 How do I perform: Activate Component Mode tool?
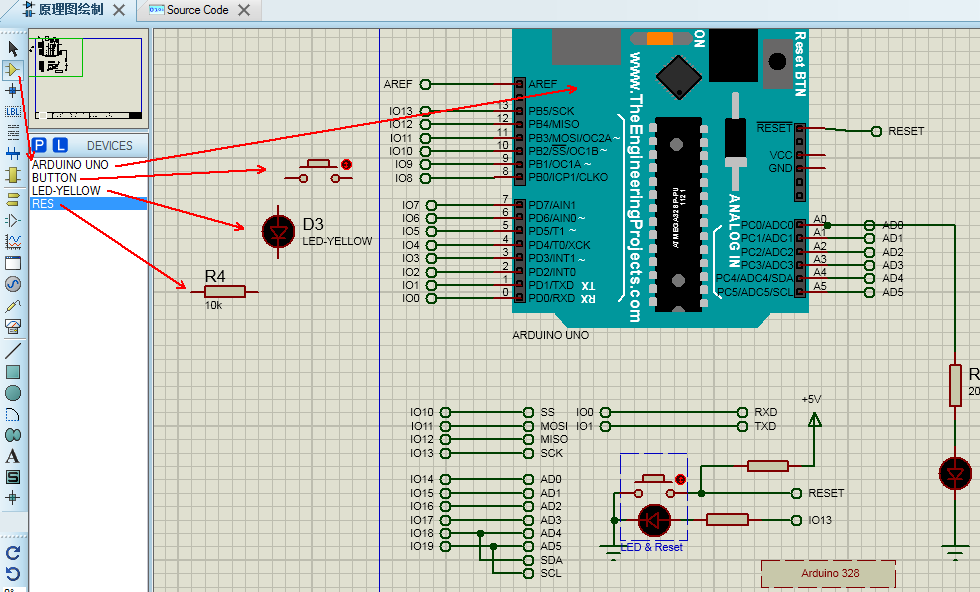click(x=12, y=69)
